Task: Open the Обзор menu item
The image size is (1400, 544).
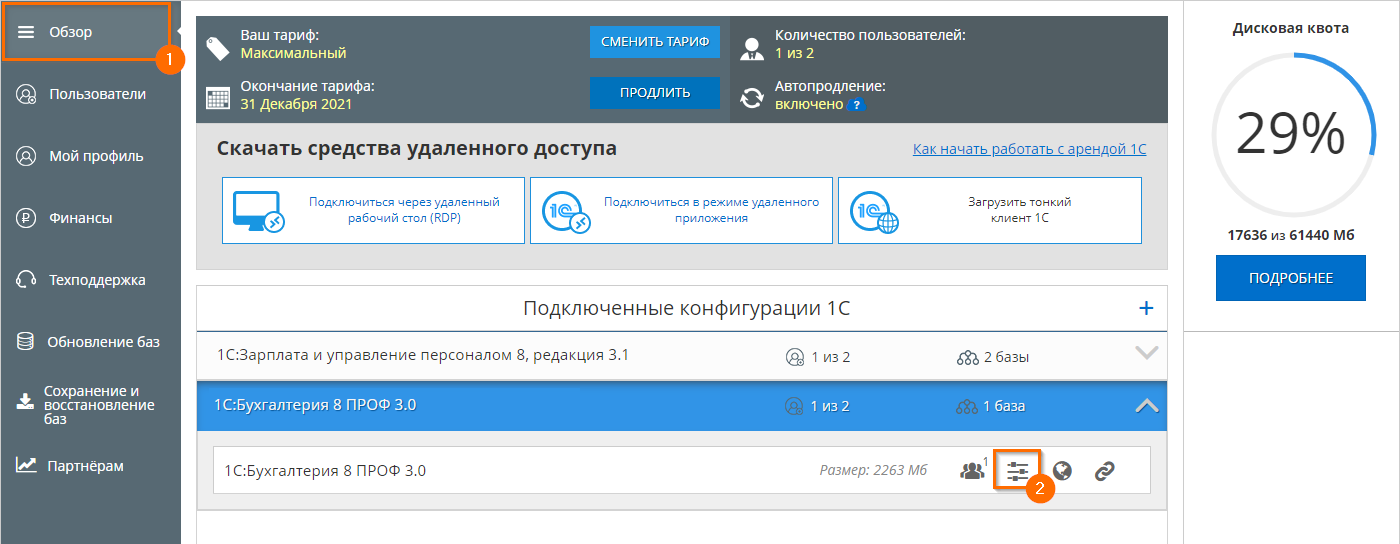Action: [x=86, y=32]
